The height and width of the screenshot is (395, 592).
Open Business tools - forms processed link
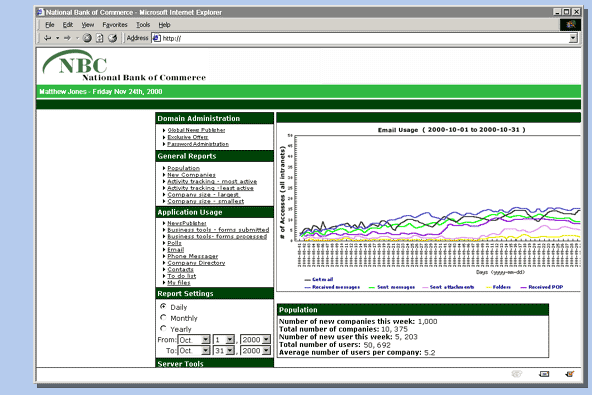point(217,236)
